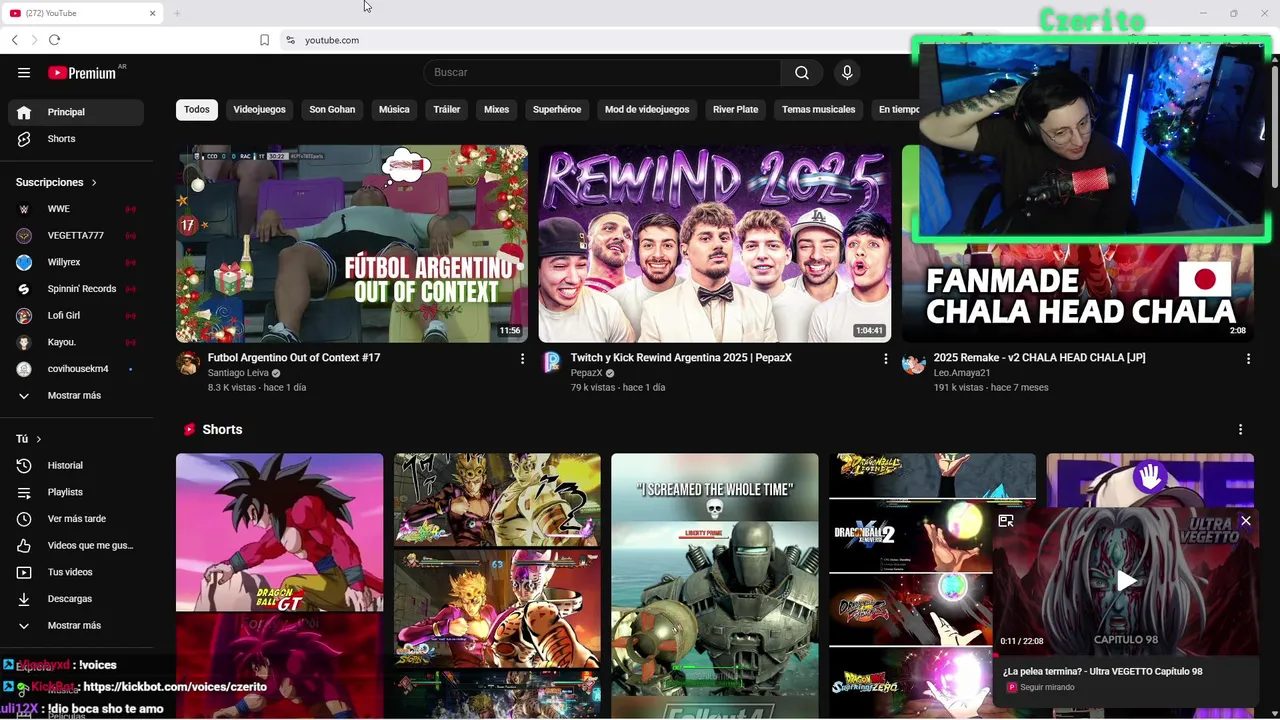
Task: Select the River Plate filter chip
Action: click(x=735, y=109)
